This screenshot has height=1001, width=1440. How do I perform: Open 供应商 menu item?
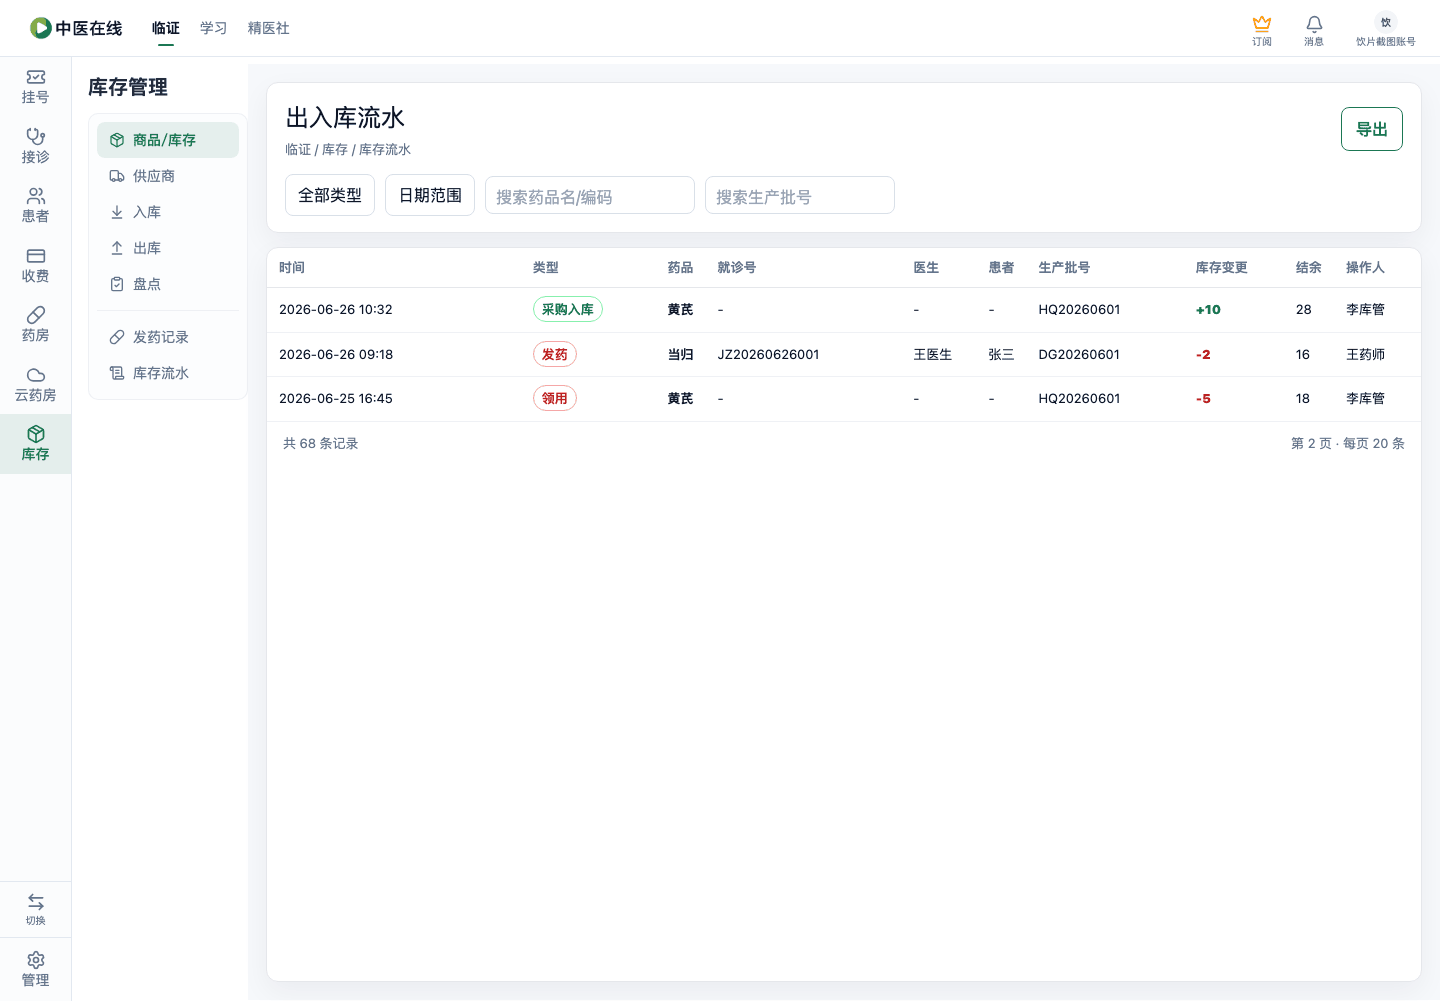coord(168,176)
